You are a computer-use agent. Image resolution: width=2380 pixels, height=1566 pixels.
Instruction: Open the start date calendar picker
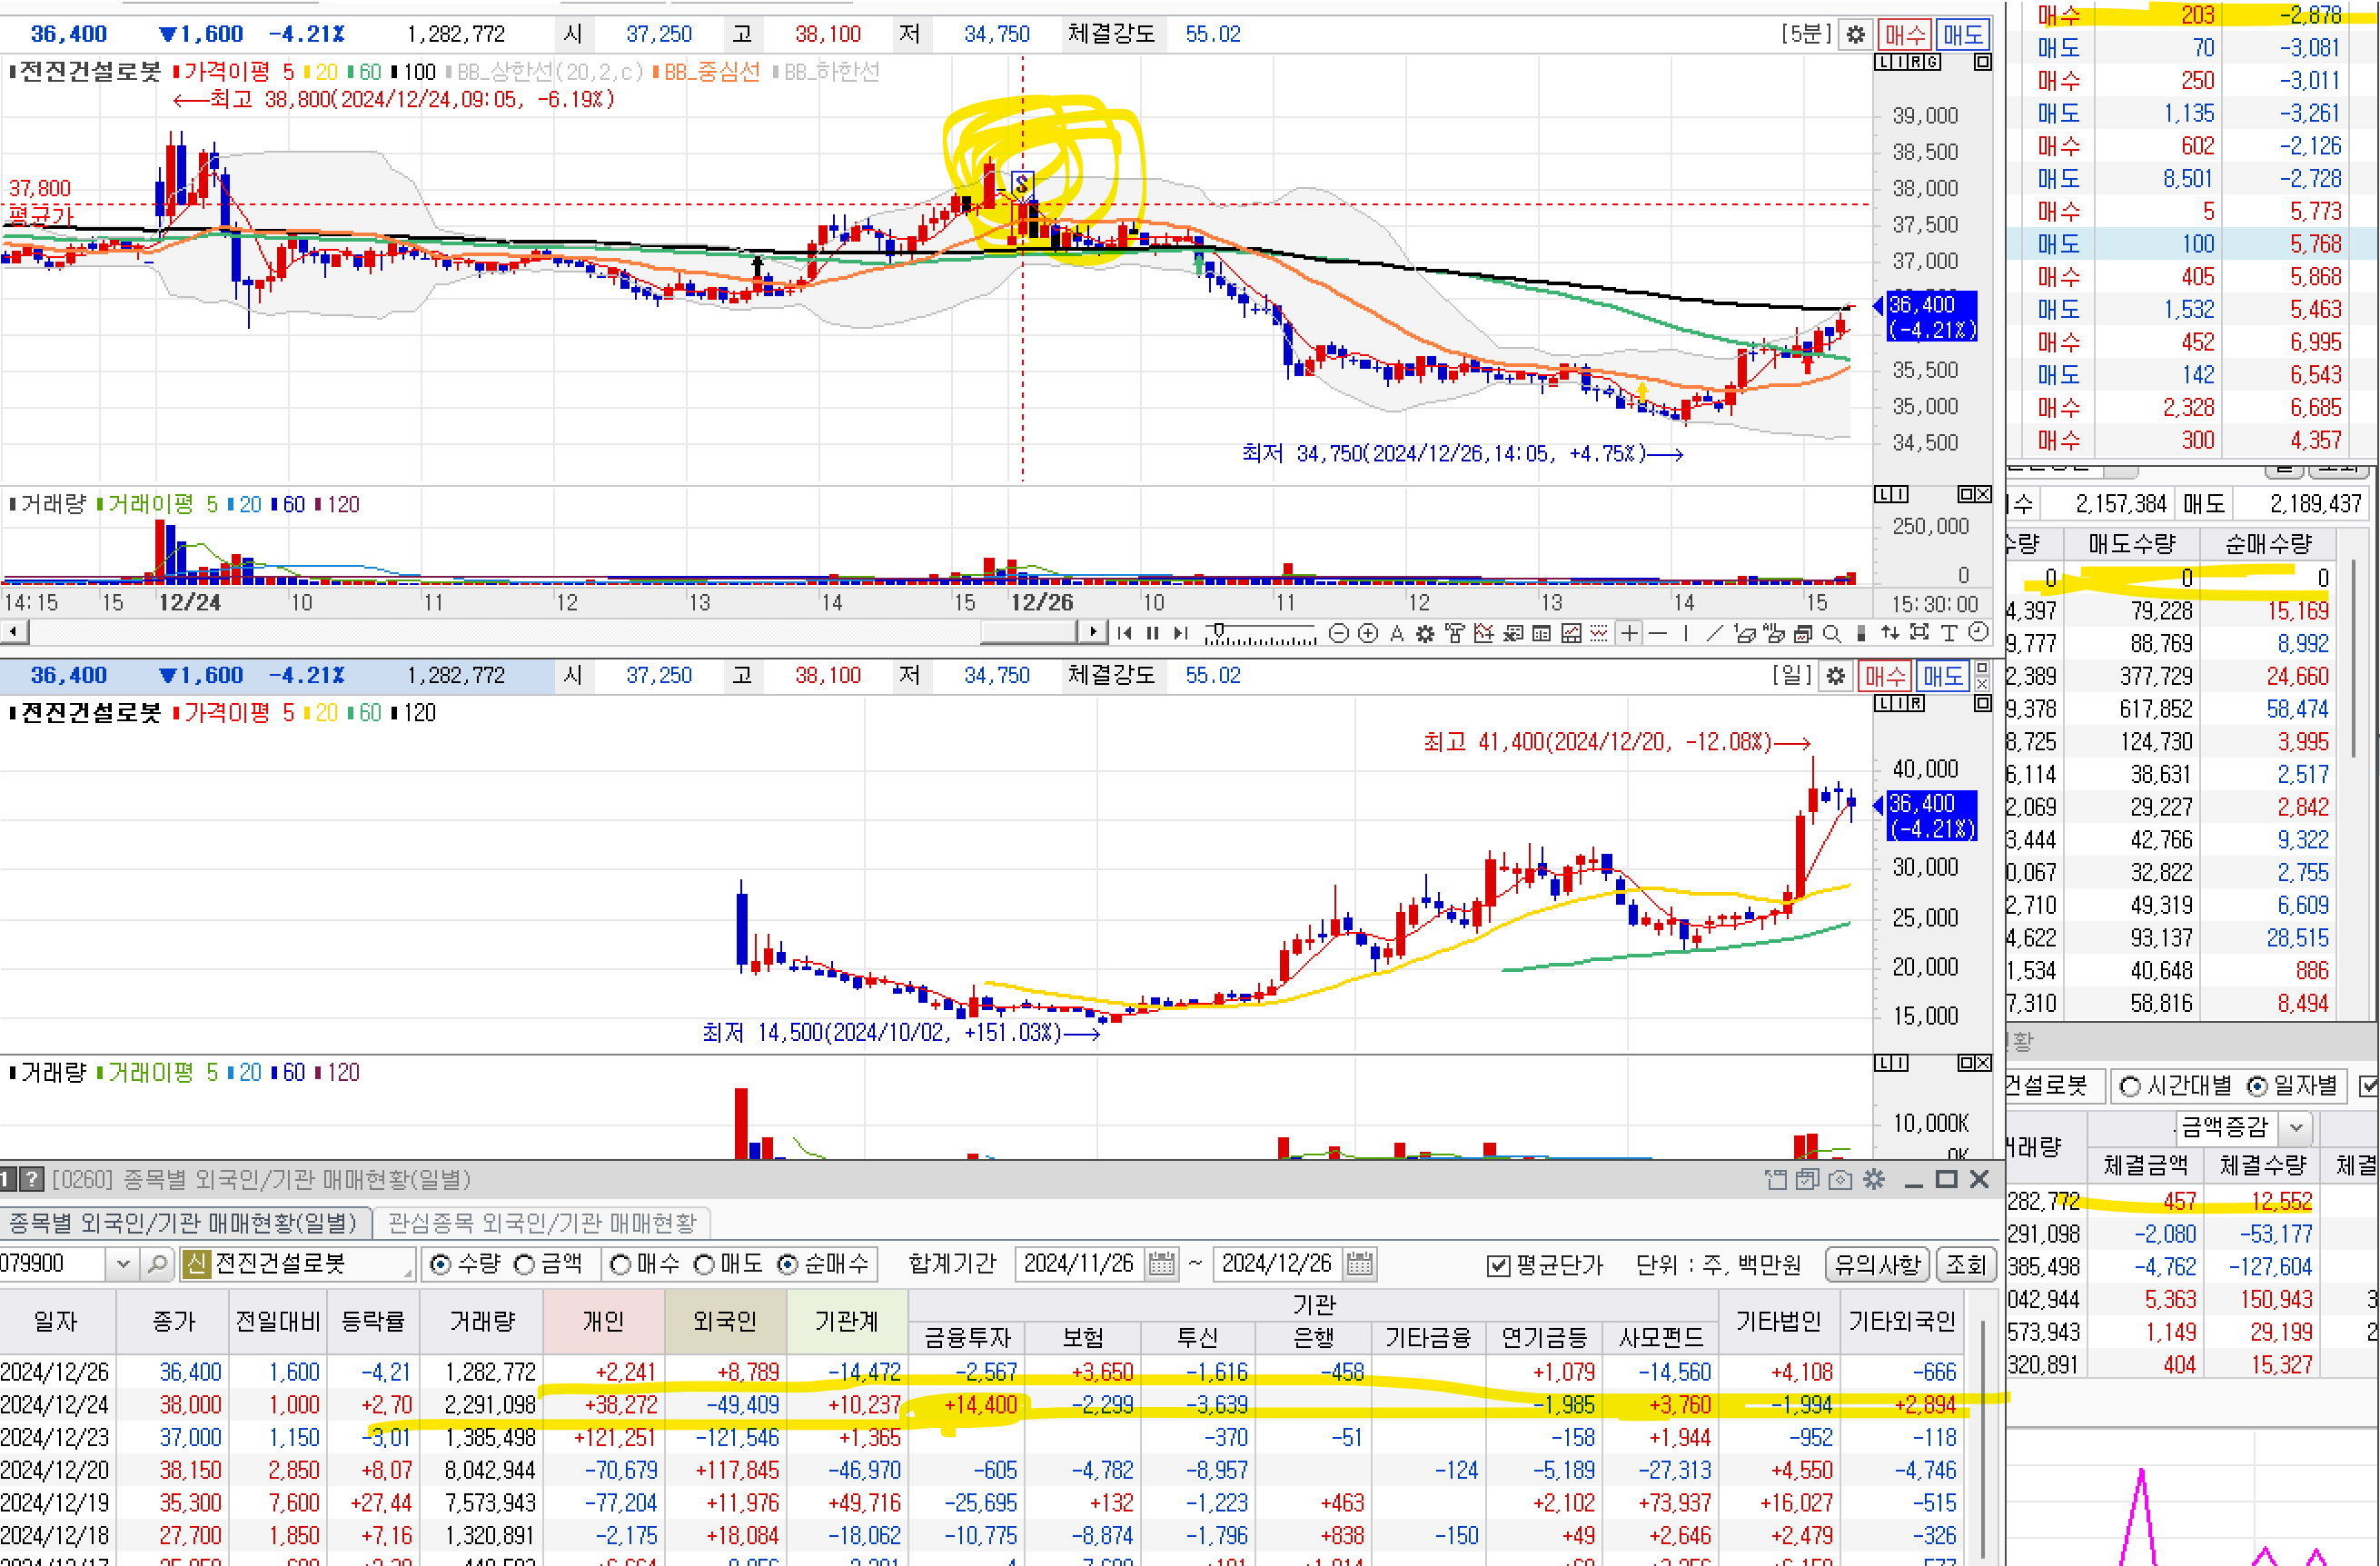pyautogui.click(x=1161, y=1264)
